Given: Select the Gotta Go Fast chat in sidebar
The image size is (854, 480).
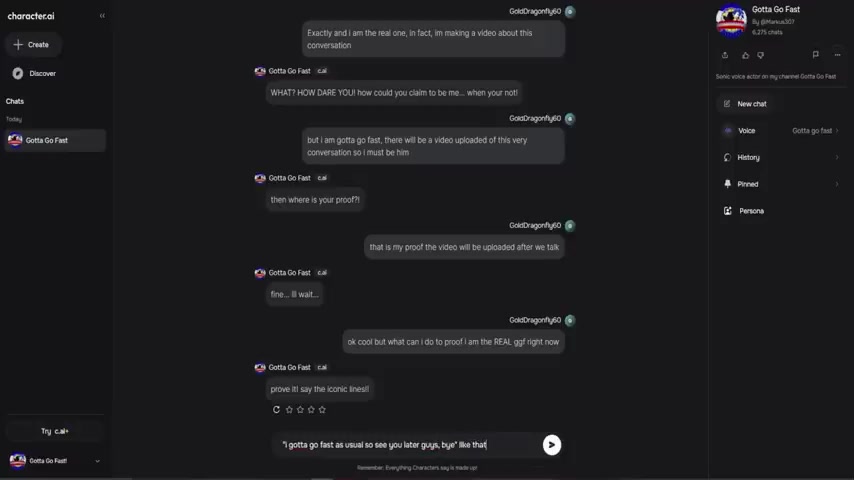Looking at the screenshot, I should pos(55,141).
